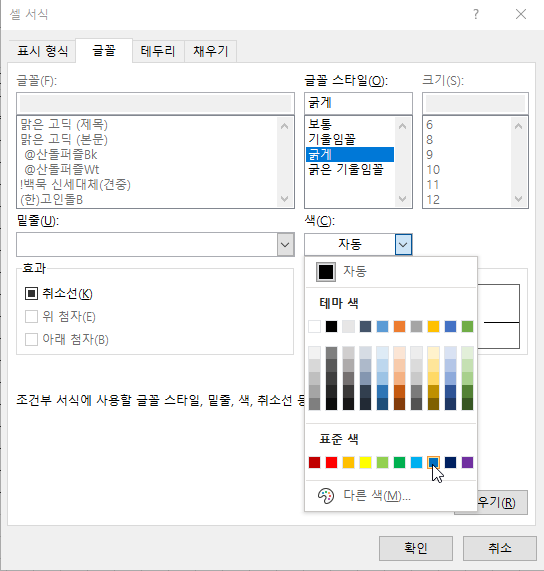Image resolution: width=544 pixels, height=571 pixels.
Task: Enable the 위 첨자 checkbox
Action: [31, 316]
